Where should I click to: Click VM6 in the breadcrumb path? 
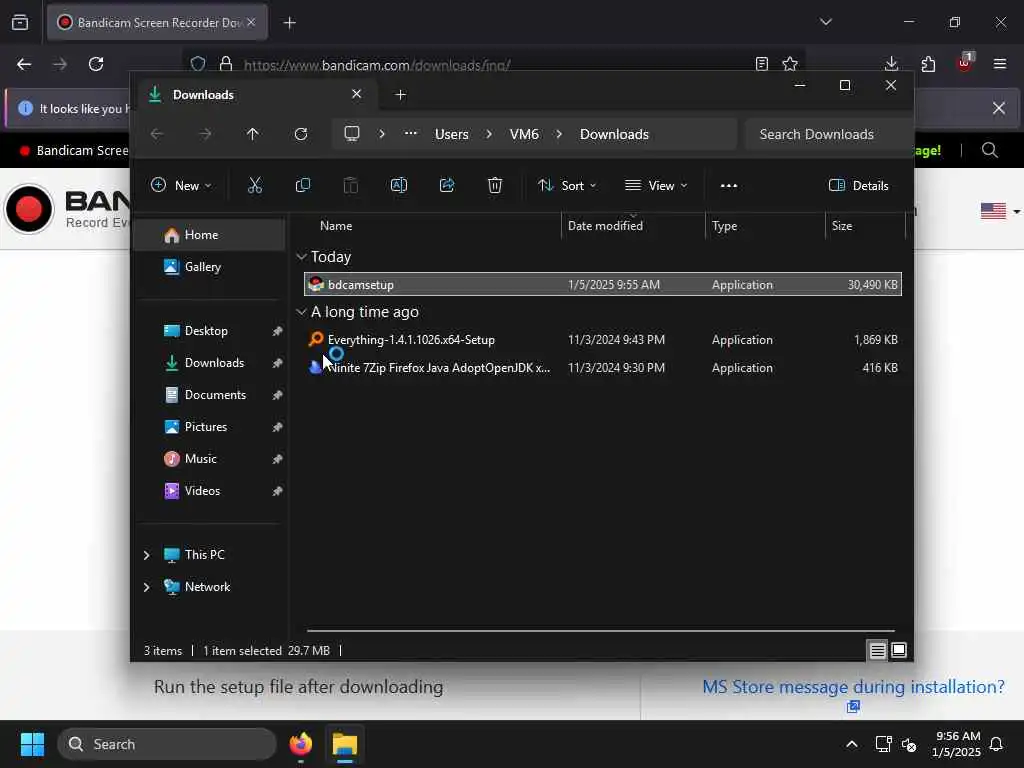[x=524, y=135]
